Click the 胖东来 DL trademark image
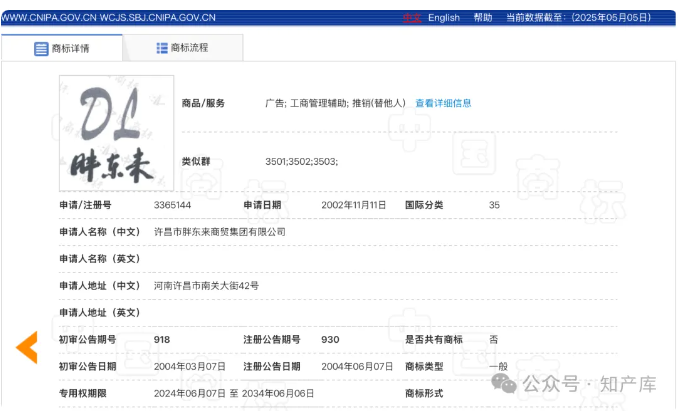686x420 pixels. (116, 133)
